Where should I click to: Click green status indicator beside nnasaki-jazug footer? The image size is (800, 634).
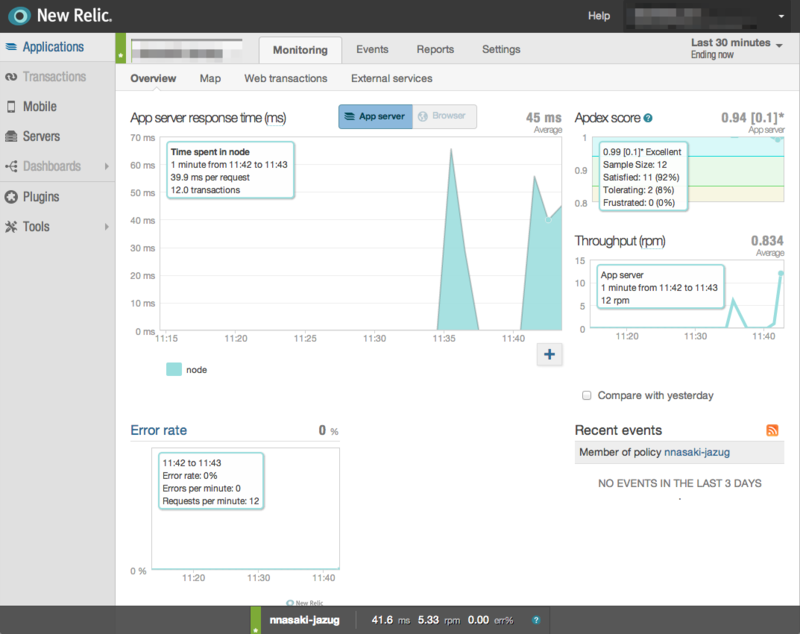256,620
